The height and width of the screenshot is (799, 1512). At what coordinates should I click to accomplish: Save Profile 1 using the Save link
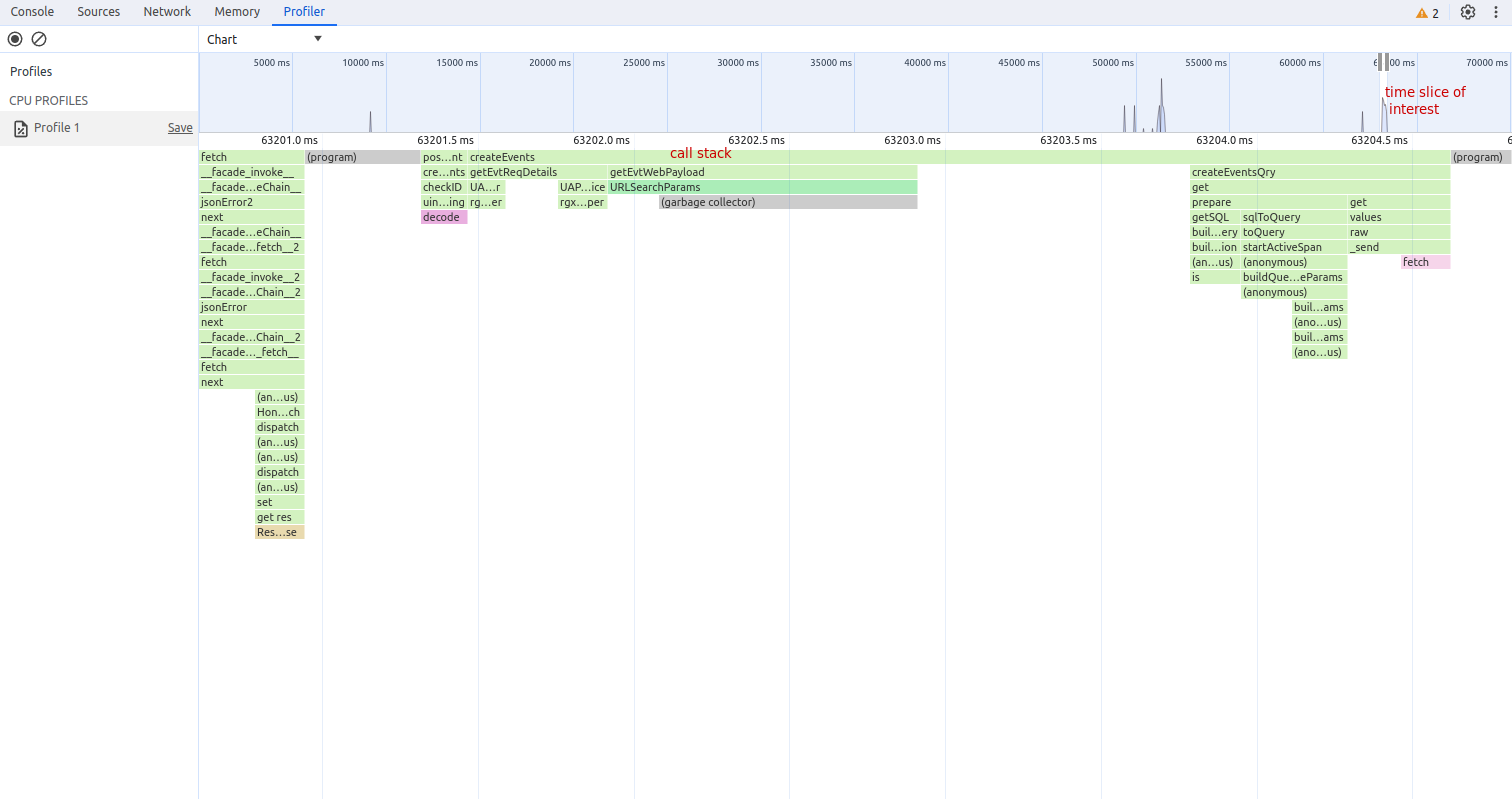tap(179, 127)
